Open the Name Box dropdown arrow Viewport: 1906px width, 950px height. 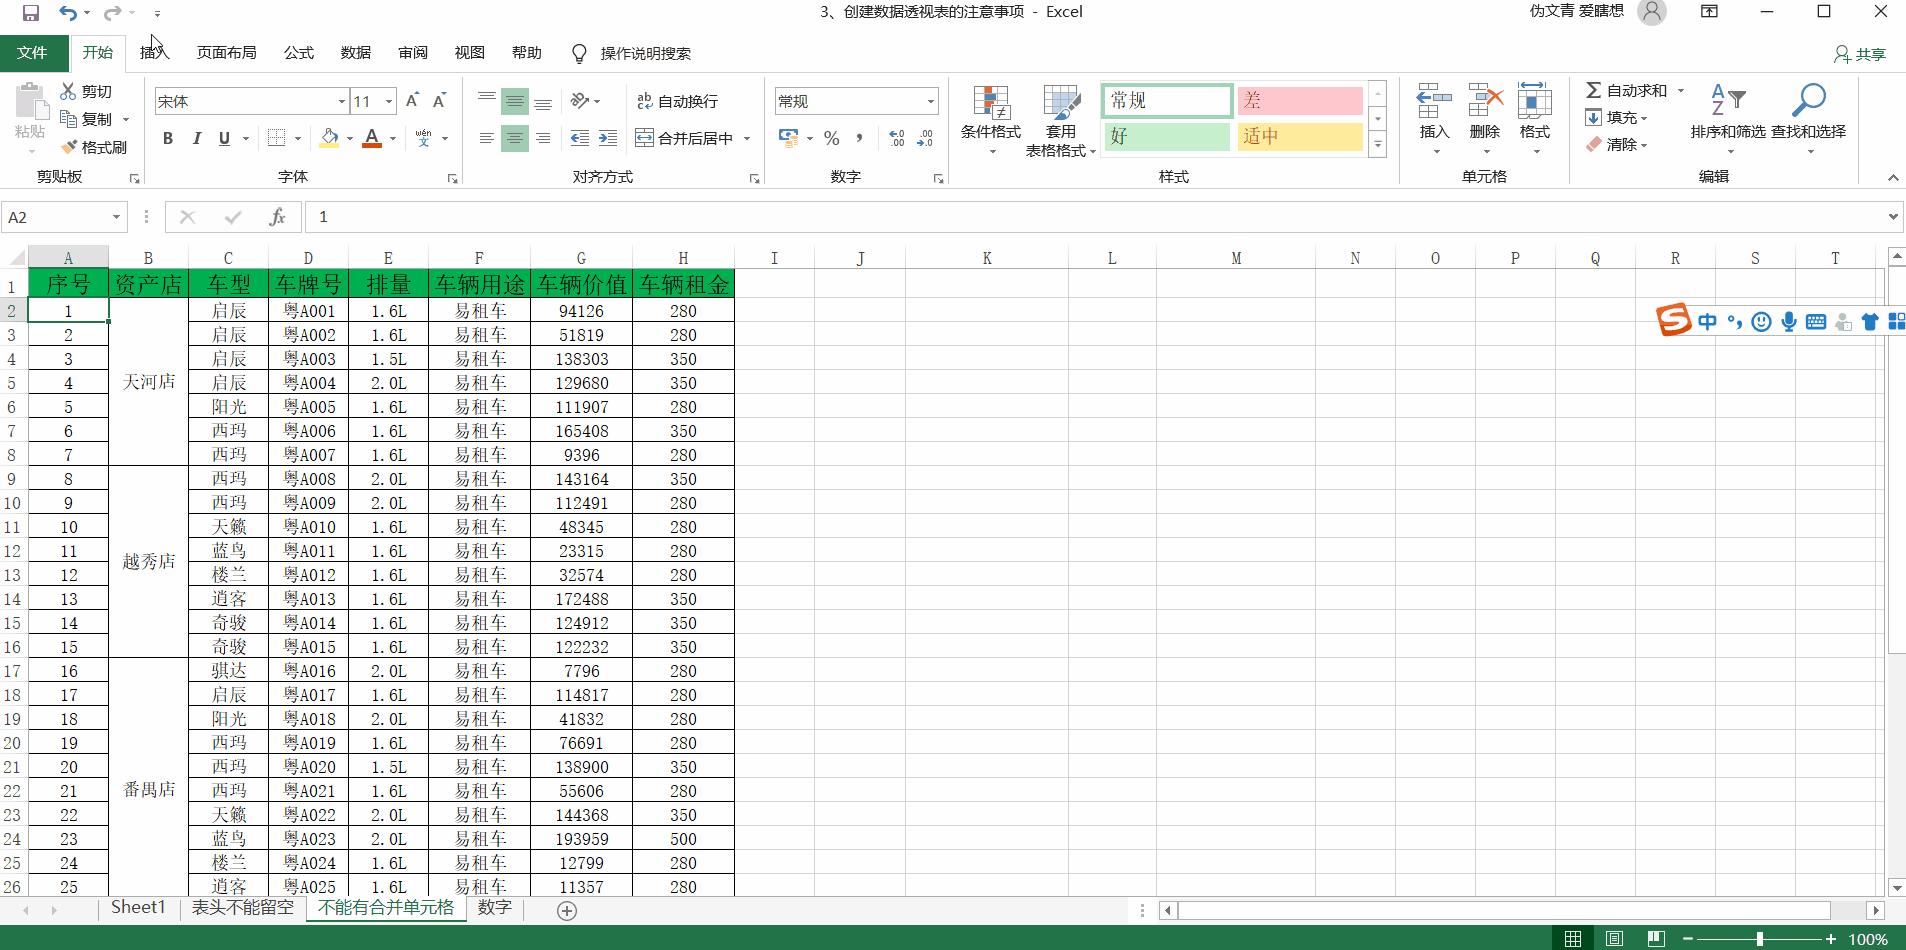pyautogui.click(x=116, y=217)
